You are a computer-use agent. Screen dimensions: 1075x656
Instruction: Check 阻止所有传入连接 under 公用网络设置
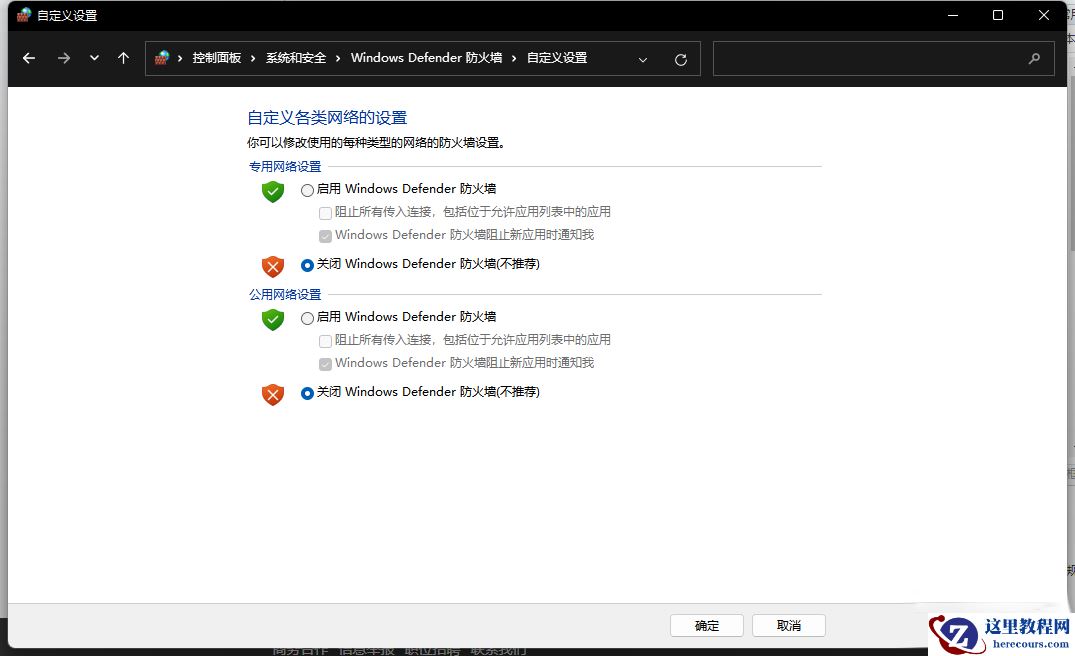(325, 339)
